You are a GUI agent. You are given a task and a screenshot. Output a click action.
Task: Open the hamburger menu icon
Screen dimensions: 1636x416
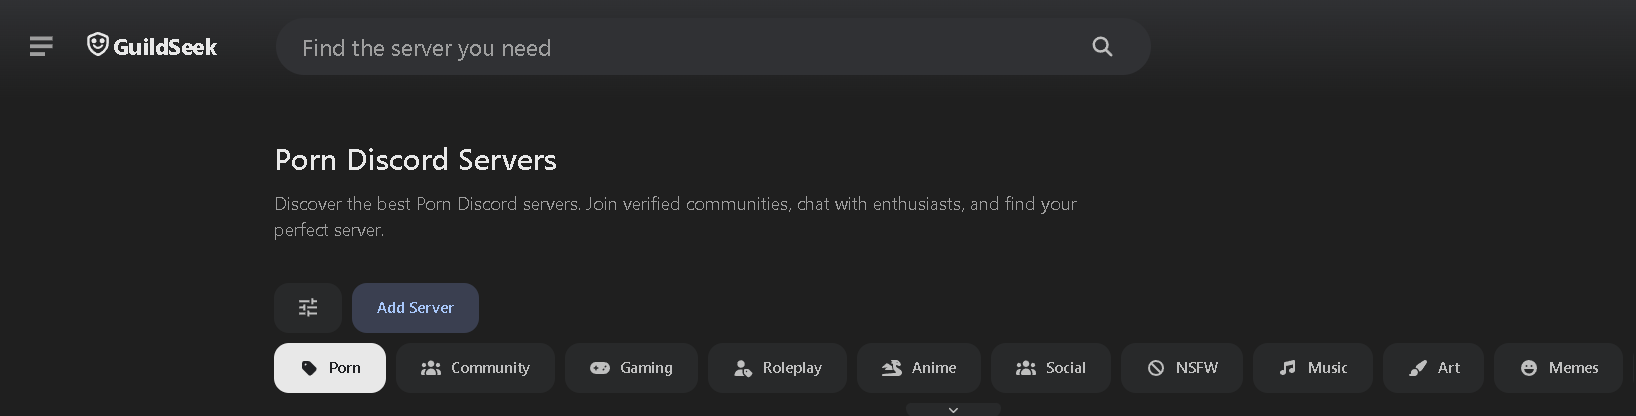click(41, 46)
